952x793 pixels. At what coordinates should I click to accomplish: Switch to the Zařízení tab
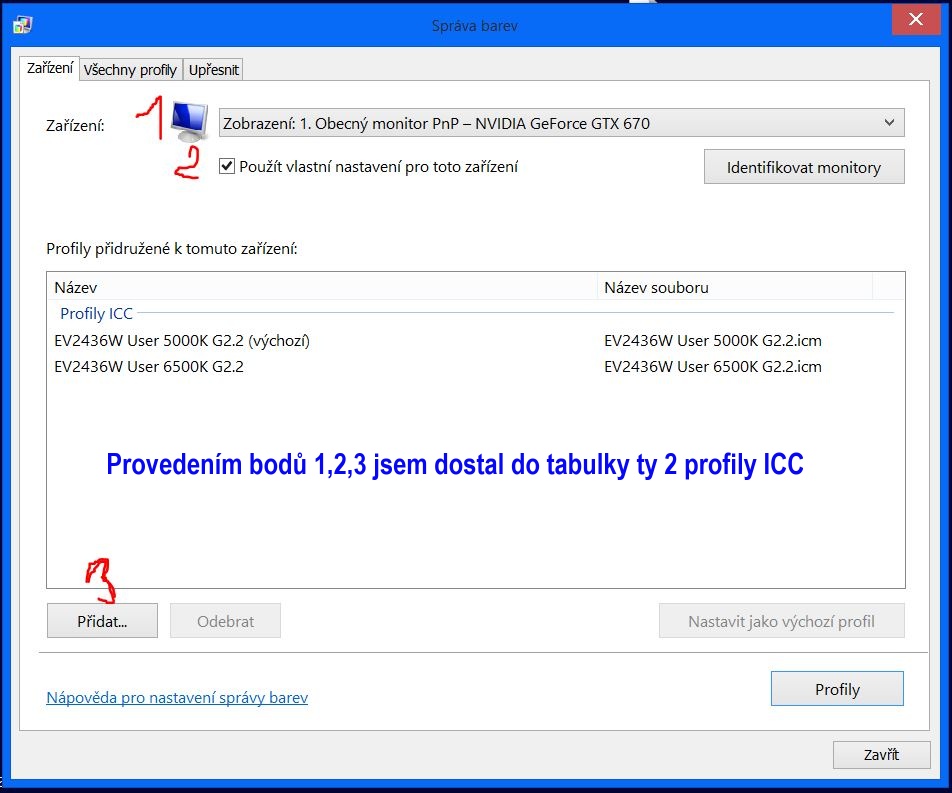[49, 68]
